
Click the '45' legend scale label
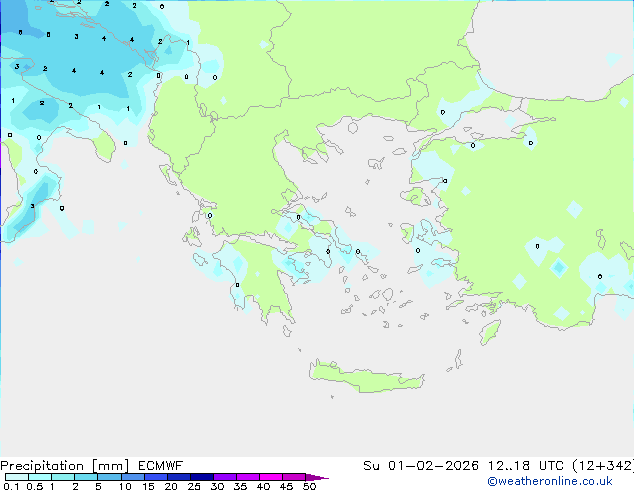(x=286, y=486)
